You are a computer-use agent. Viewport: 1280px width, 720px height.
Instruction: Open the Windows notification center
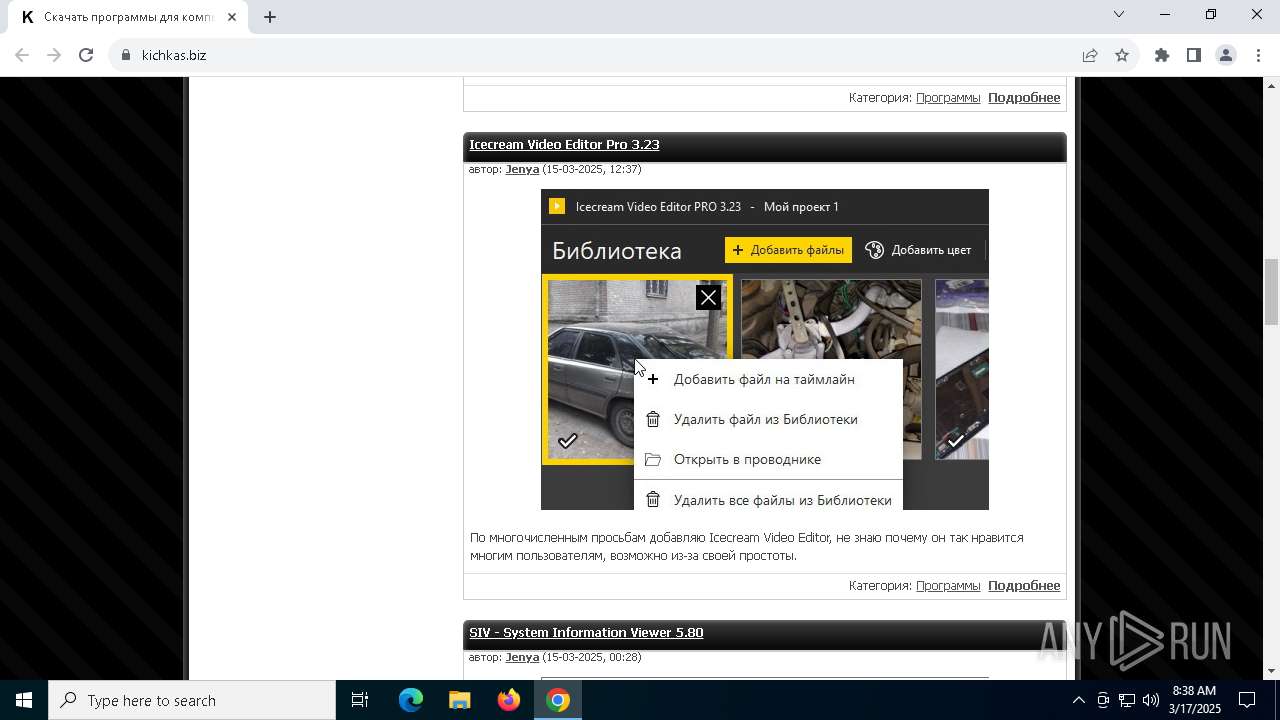pos(1247,700)
